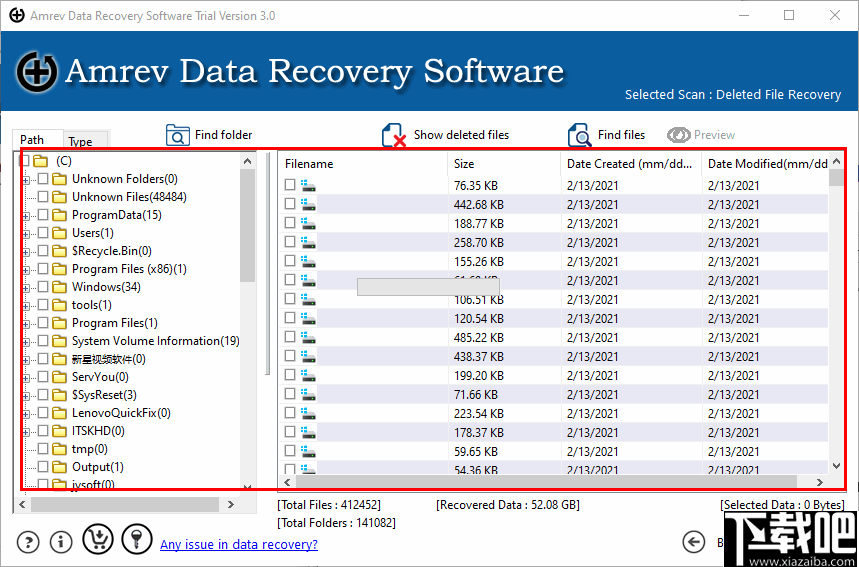Check the ProgramData(15) checkbox
This screenshot has width=859, height=567.
click(43, 215)
